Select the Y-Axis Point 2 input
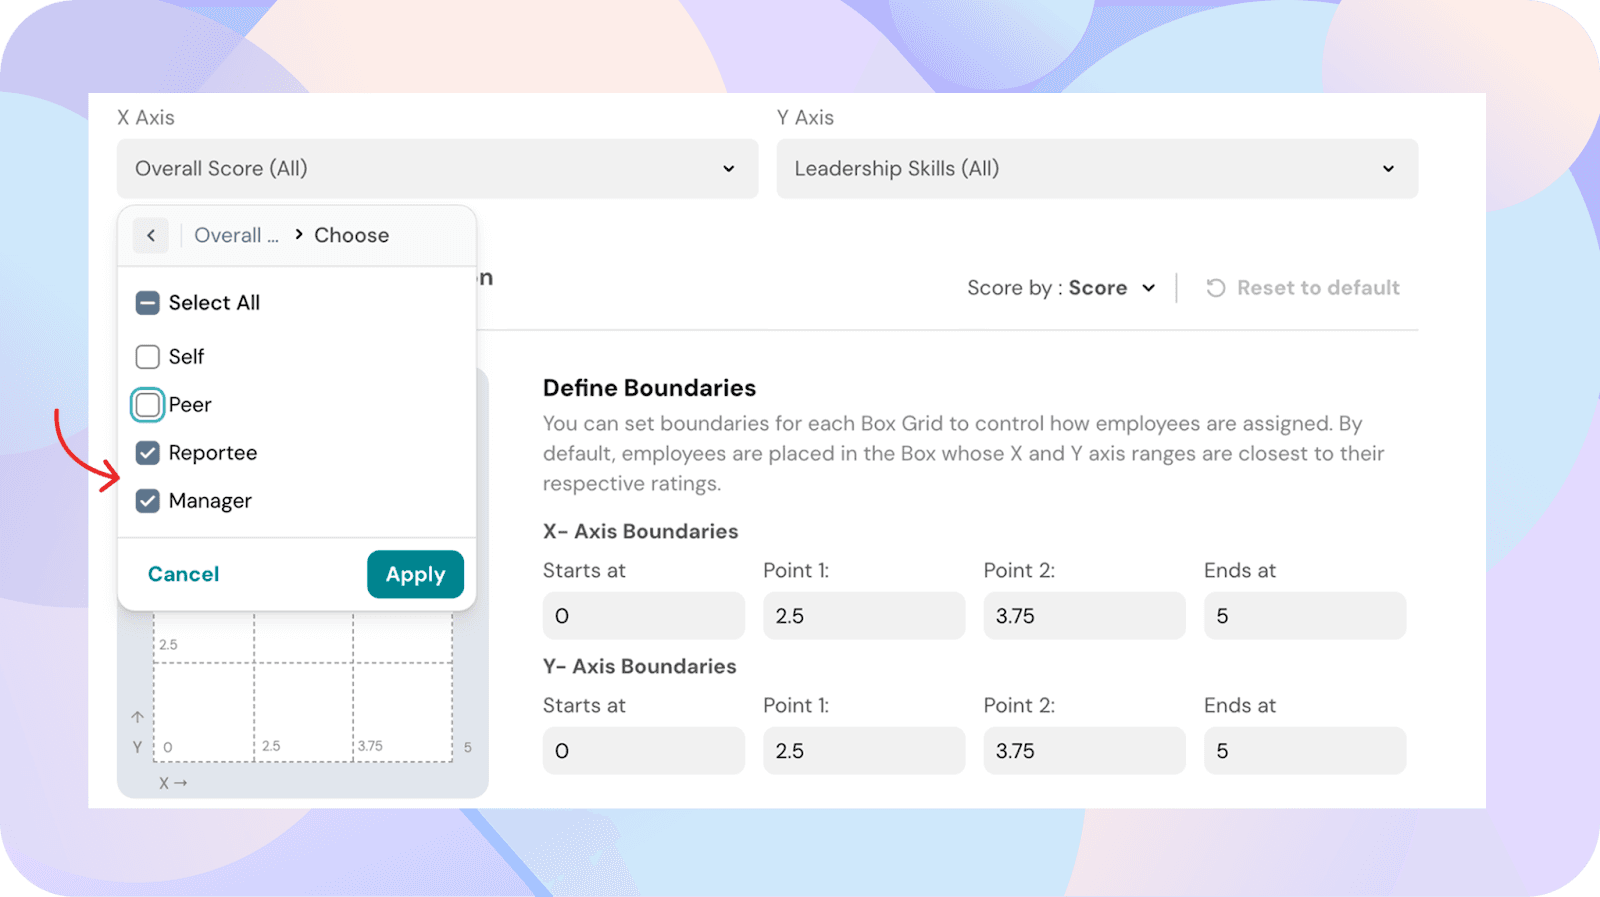Viewport: 1600px width, 897px height. [1084, 751]
